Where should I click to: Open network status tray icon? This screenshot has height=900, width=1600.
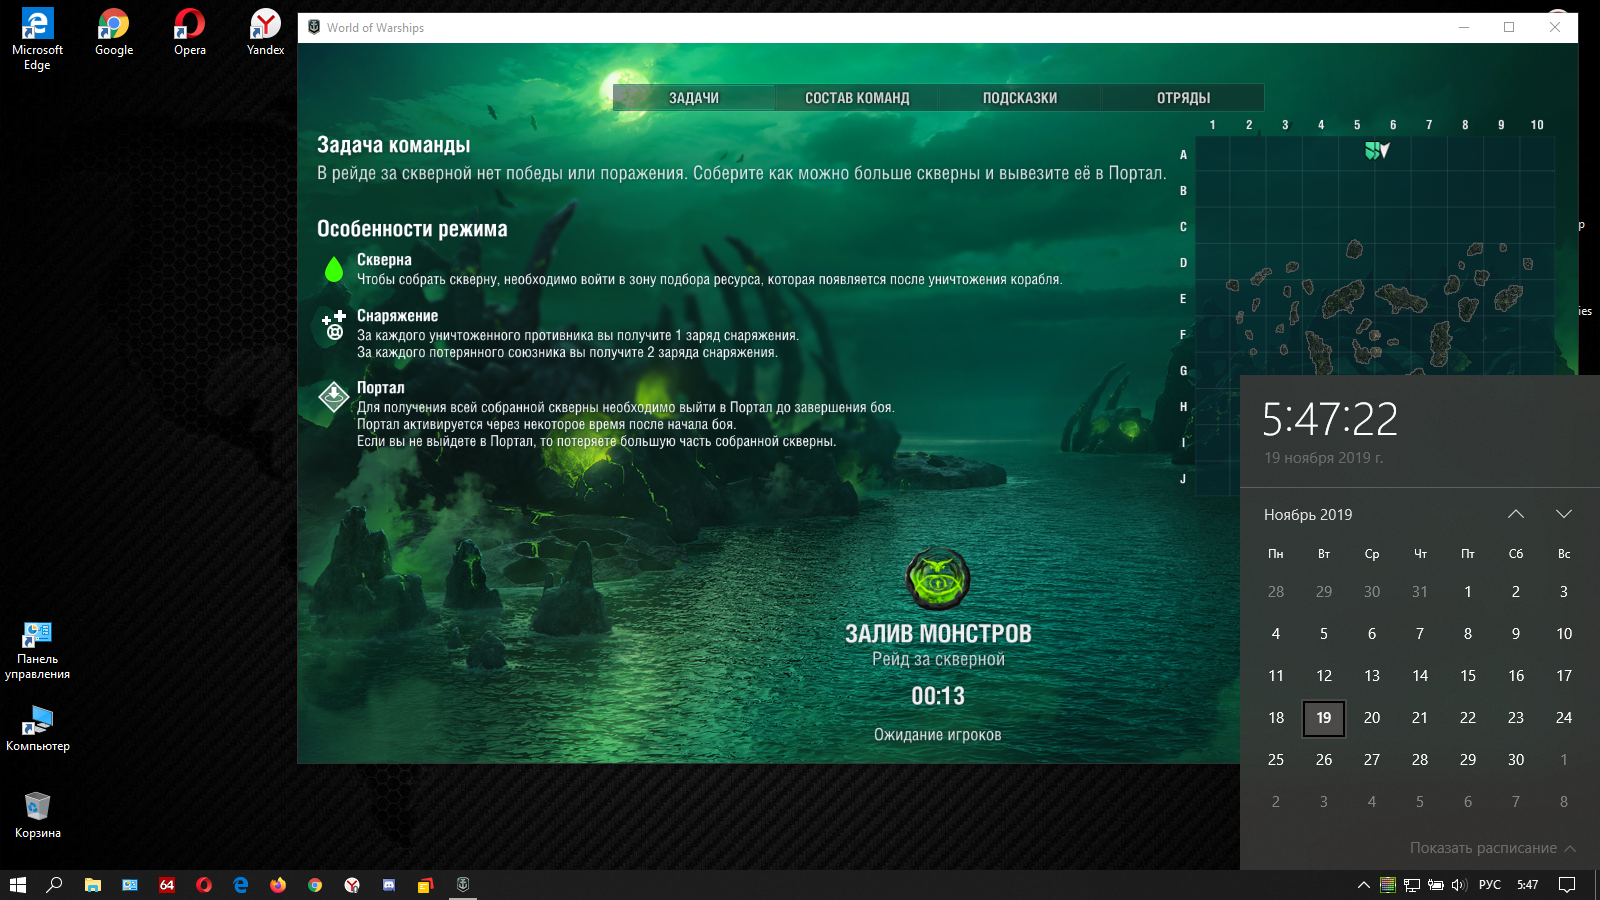pyautogui.click(x=1411, y=885)
